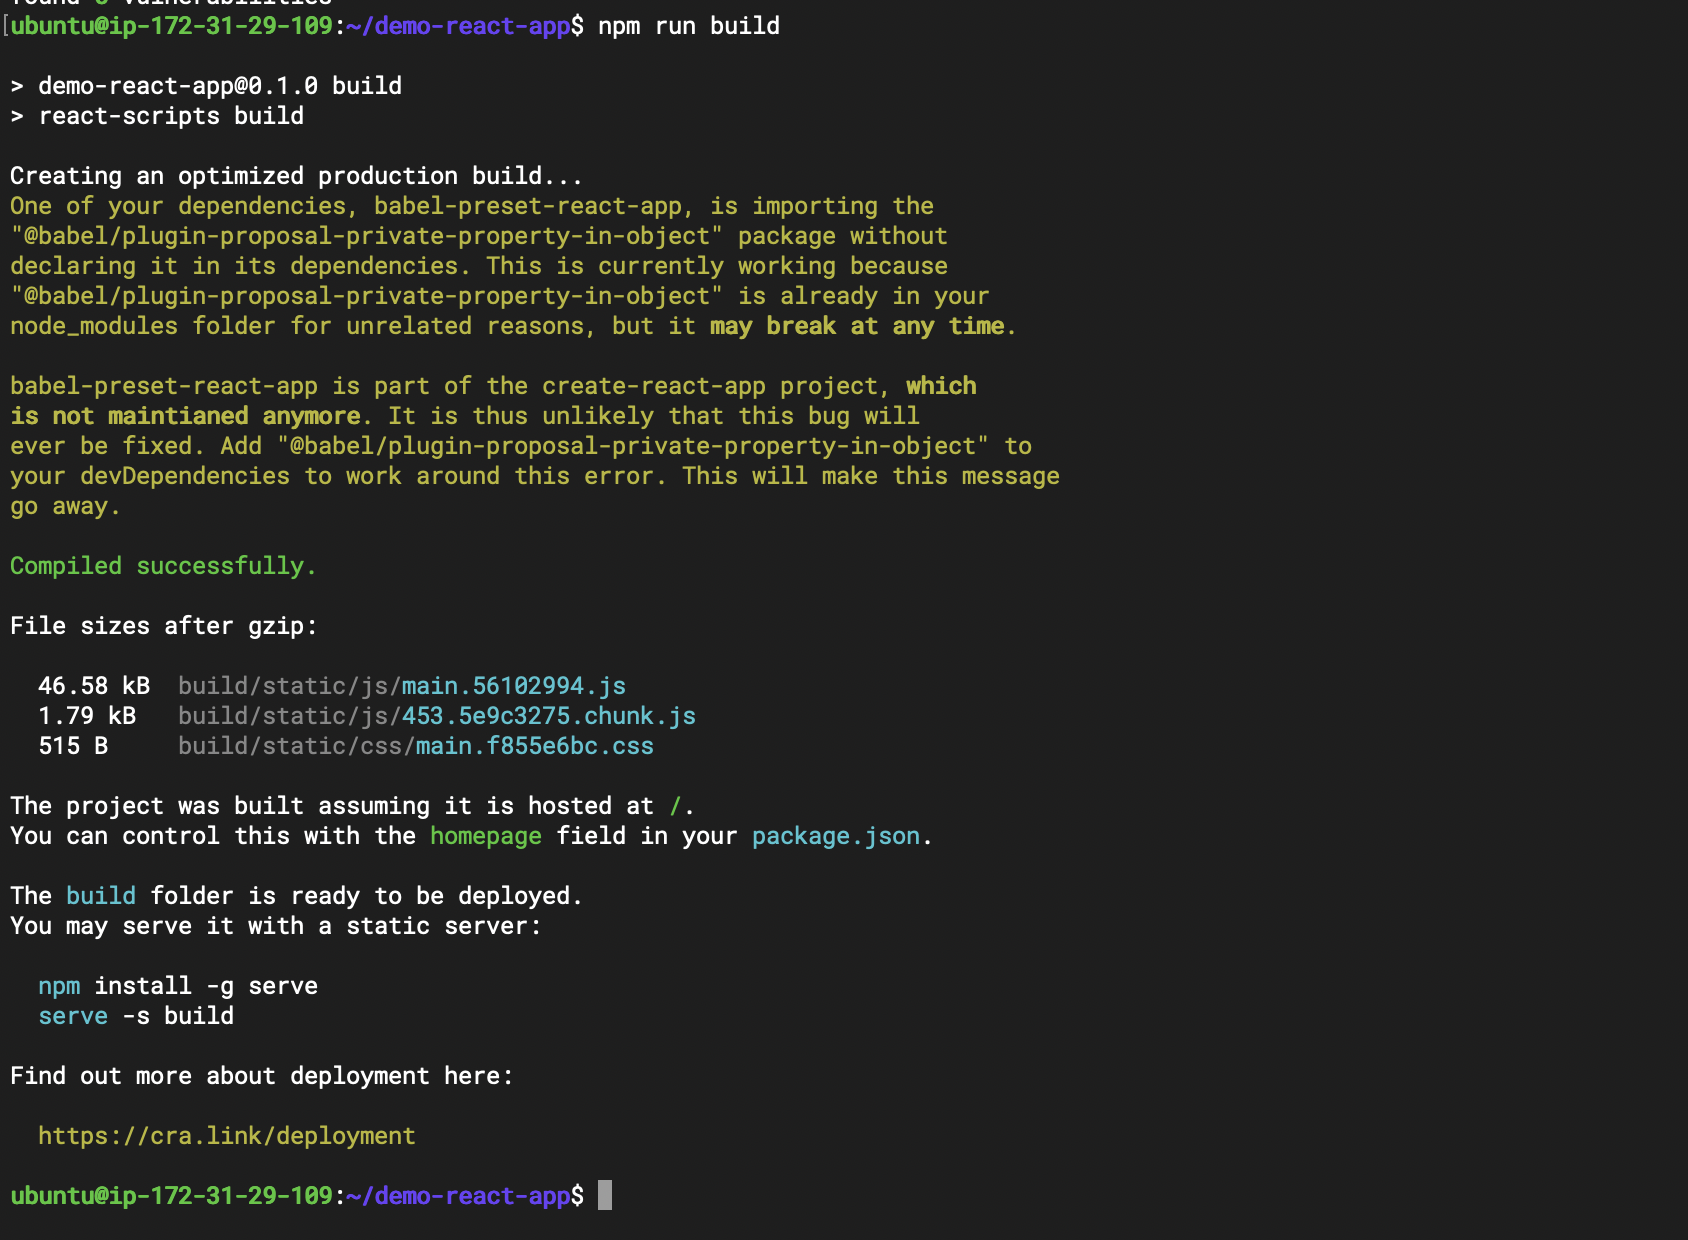This screenshot has width=1688, height=1240.
Task: Click bold 'may break at any time' warning
Action: coord(857,326)
